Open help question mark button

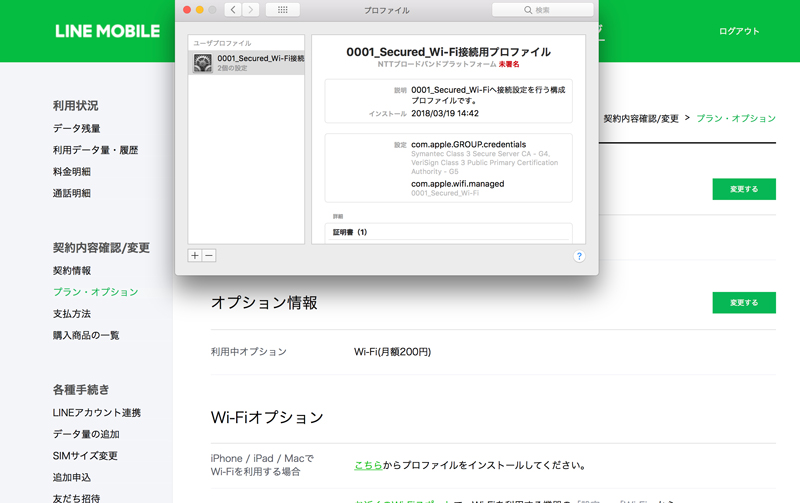[x=579, y=256]
